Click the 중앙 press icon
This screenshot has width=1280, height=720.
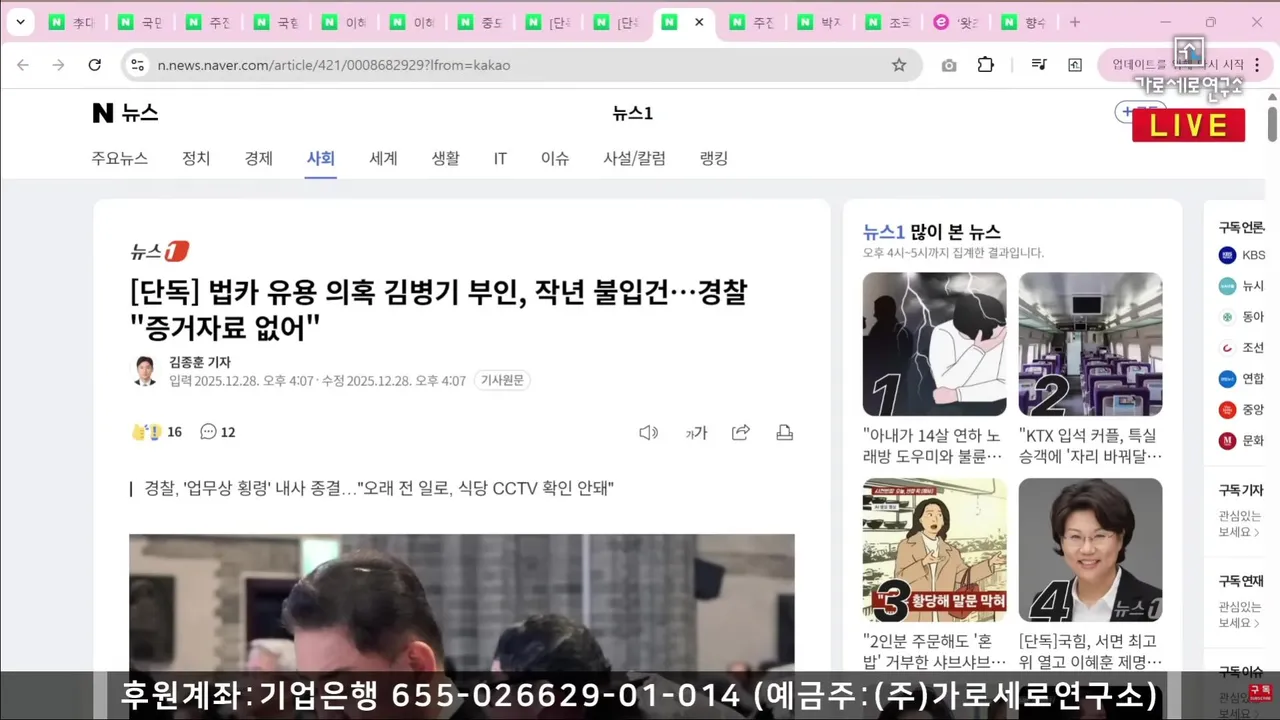pos(1227,409)
